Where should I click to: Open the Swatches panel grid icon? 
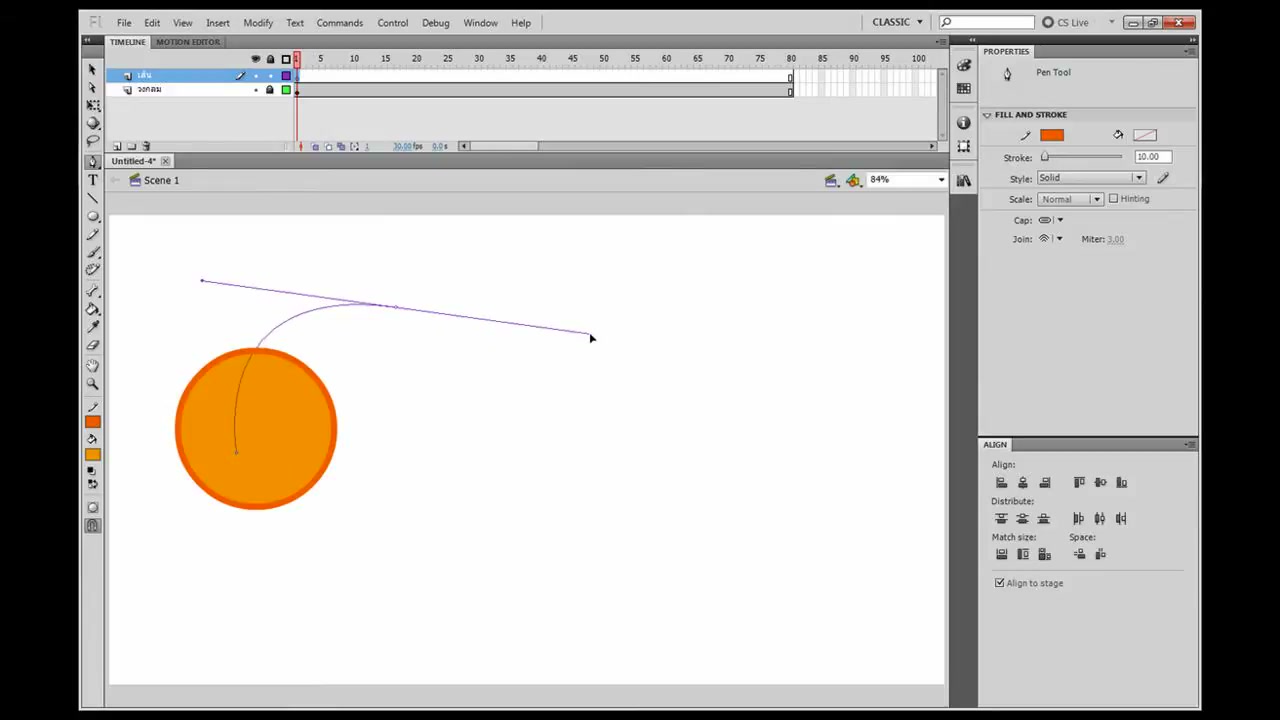[x=963, y=89]
